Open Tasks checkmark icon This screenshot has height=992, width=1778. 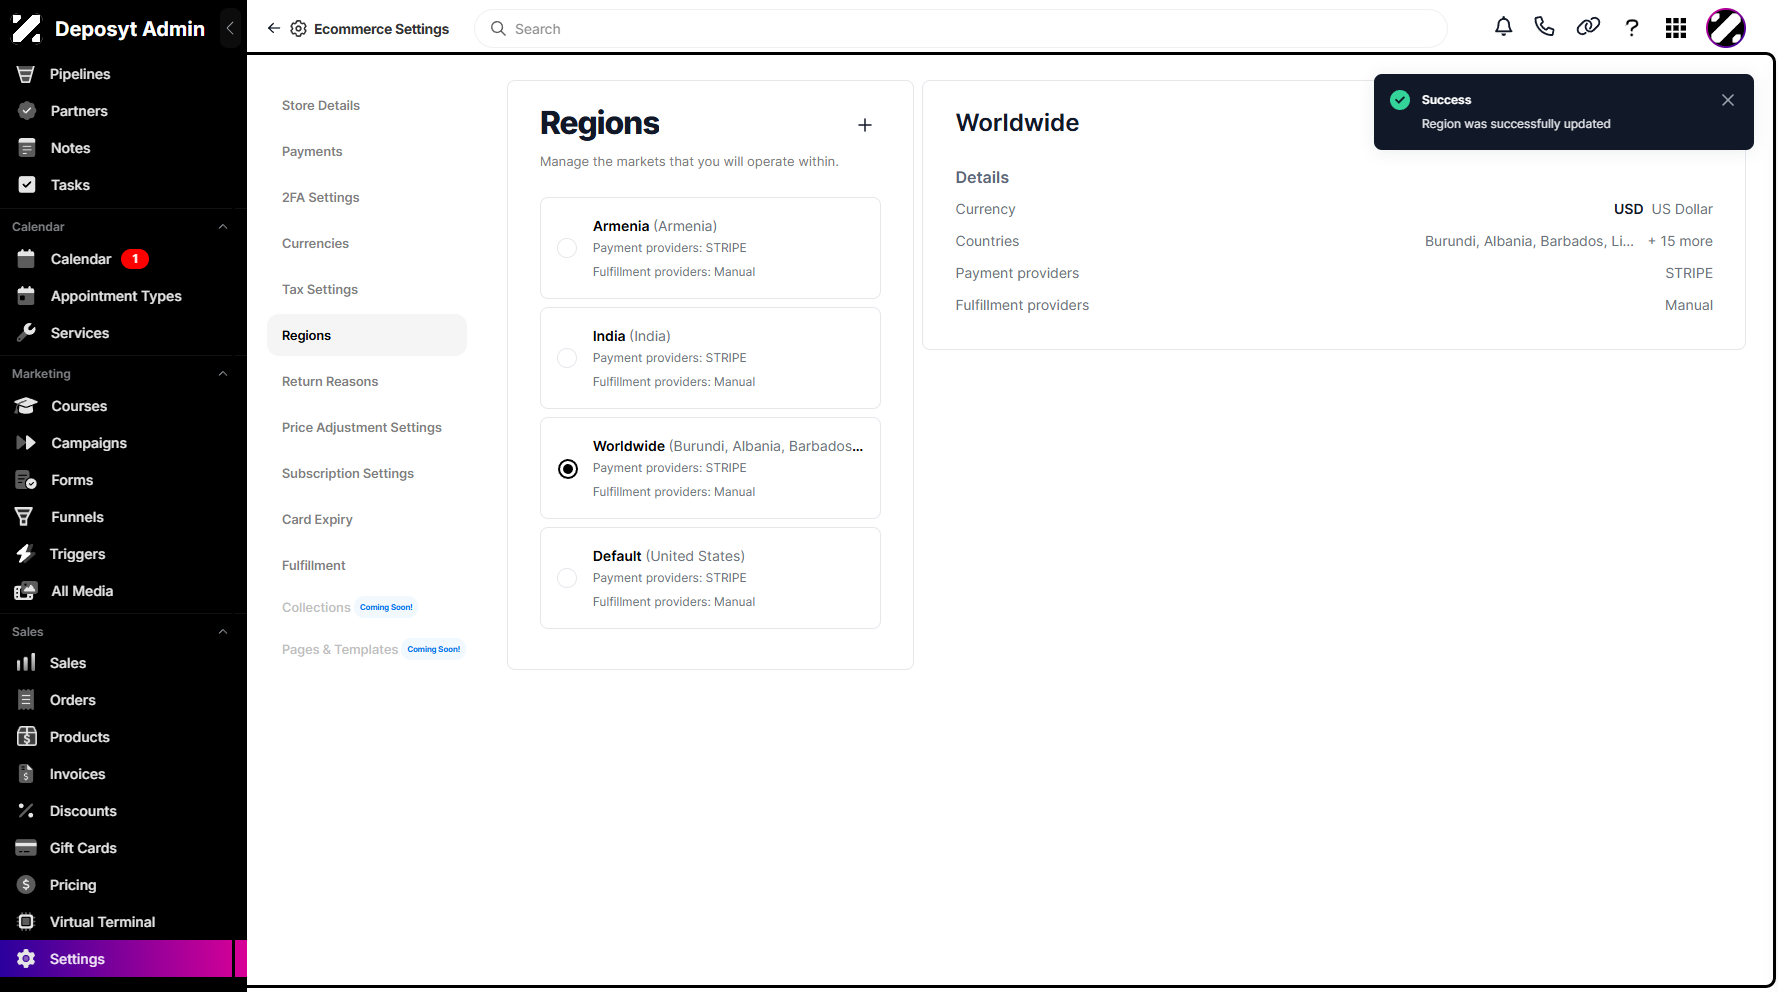pos(27,185)
